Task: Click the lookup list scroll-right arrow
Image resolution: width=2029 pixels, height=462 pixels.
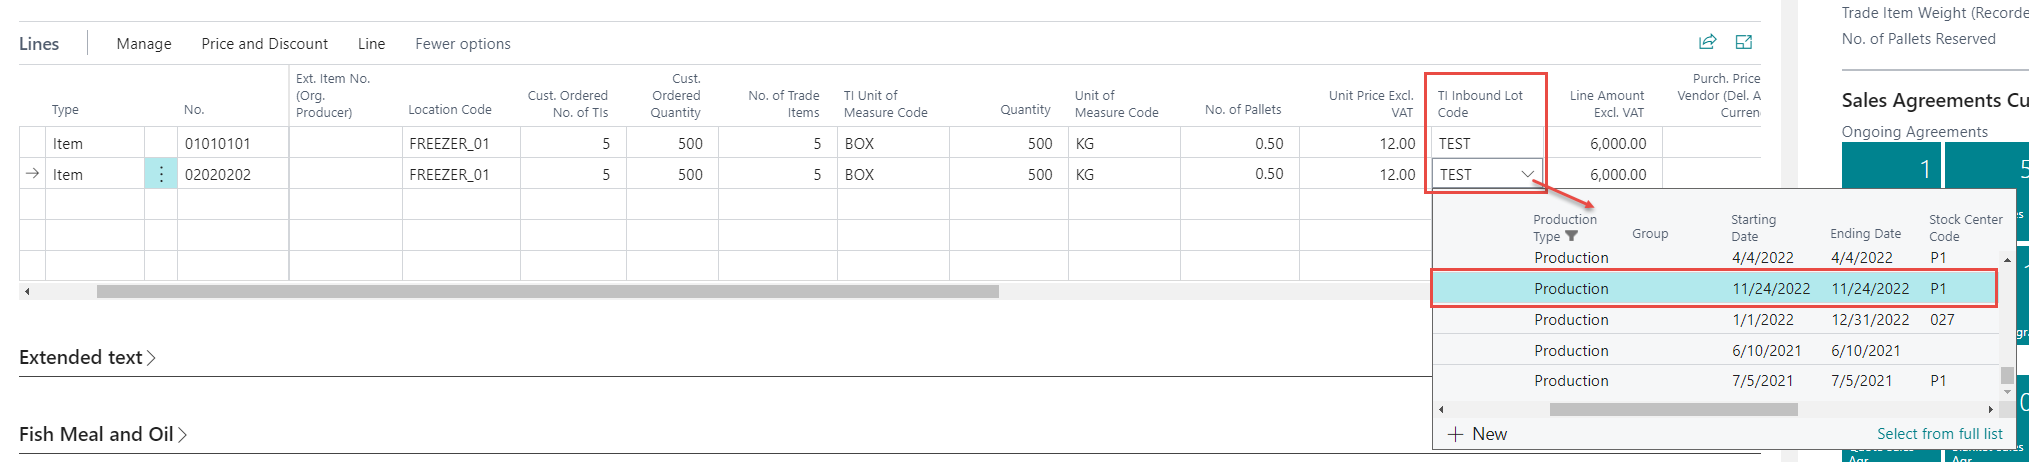Action: point(1990,409)
